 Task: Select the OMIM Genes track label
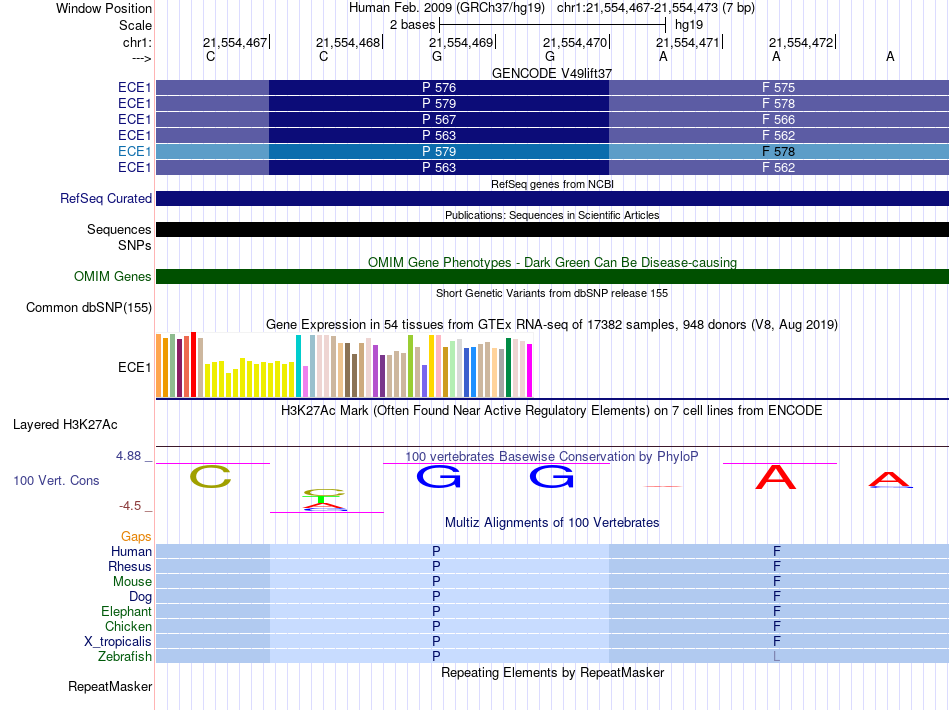113,277
